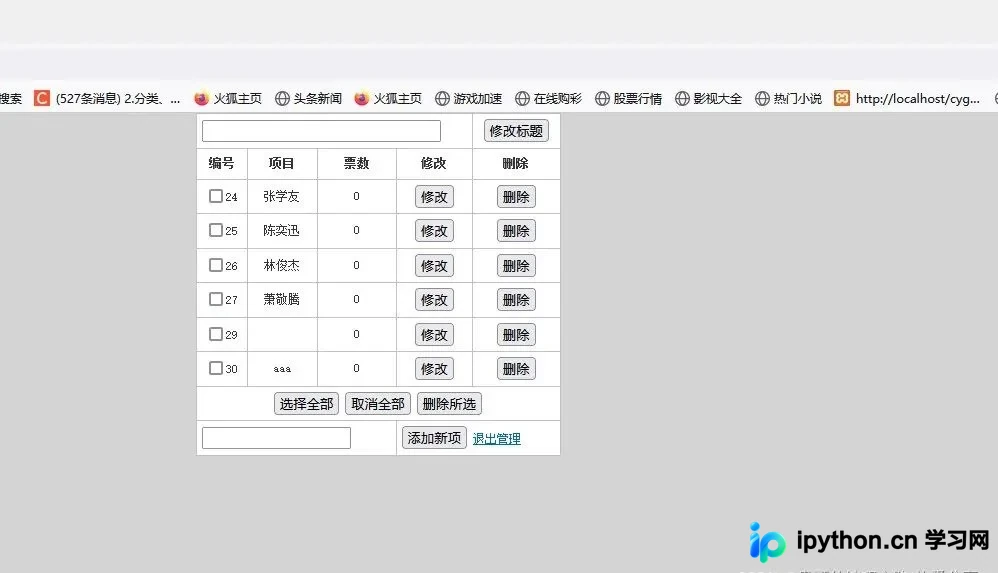Screen dimensions: 998x573
Task: Click the 编号 column header
Action: (x=221, y=163)
